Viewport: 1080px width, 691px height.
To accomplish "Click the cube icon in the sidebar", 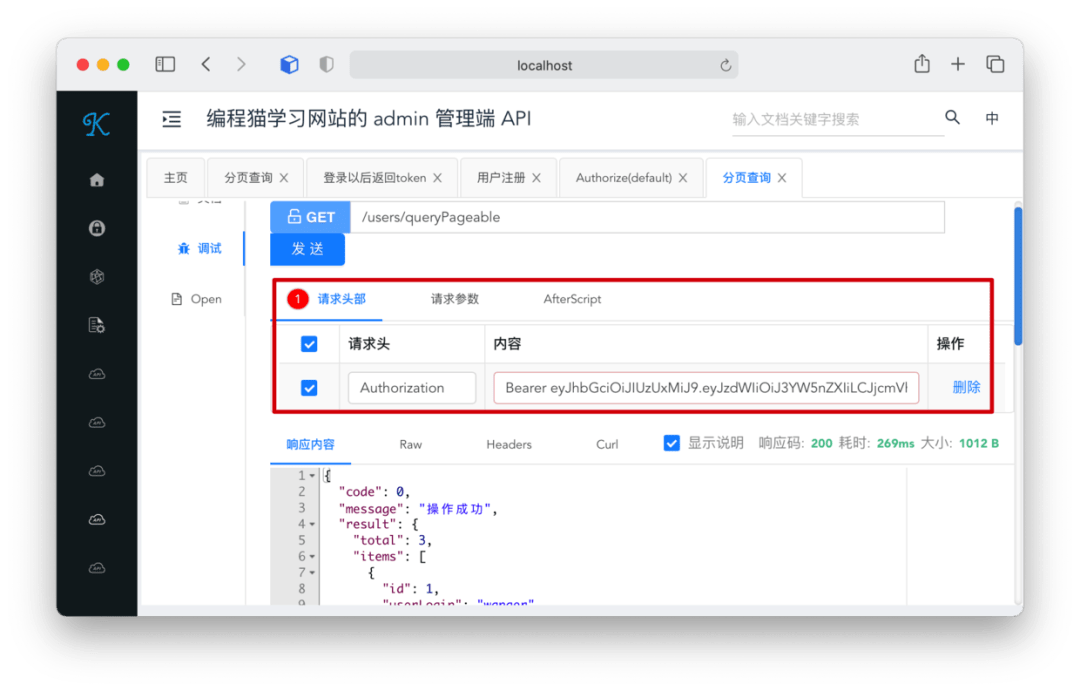I will coord(96,276).
